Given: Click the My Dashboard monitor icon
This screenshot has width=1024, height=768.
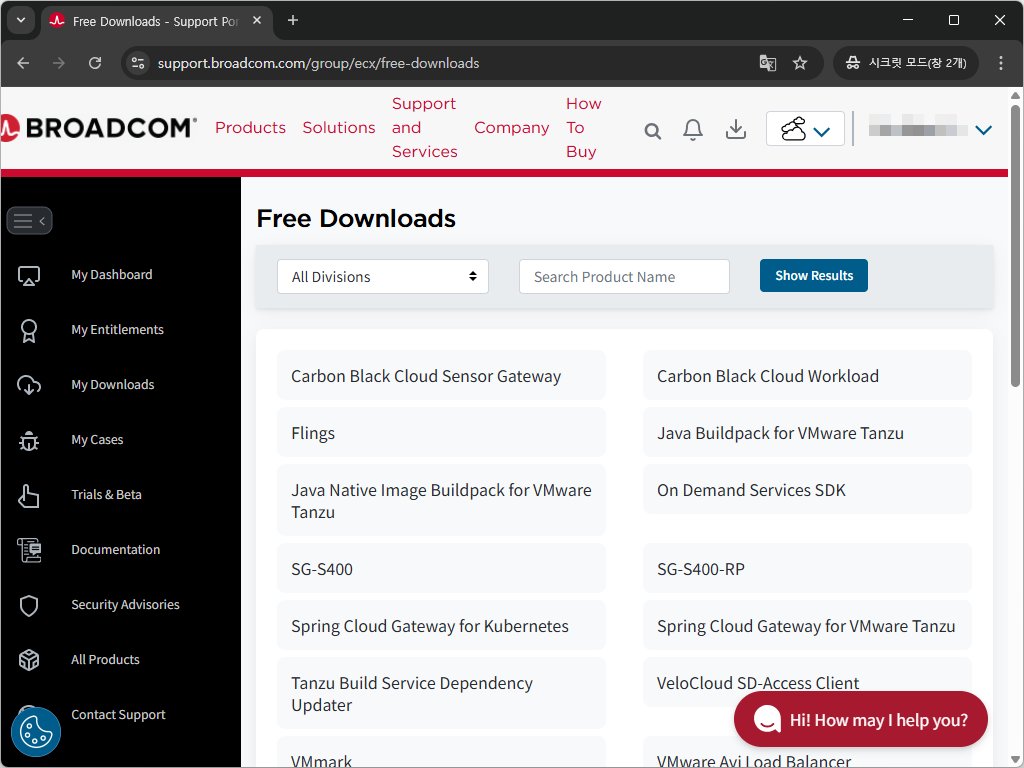Looking at the screenshot, I should coord(29,276).
